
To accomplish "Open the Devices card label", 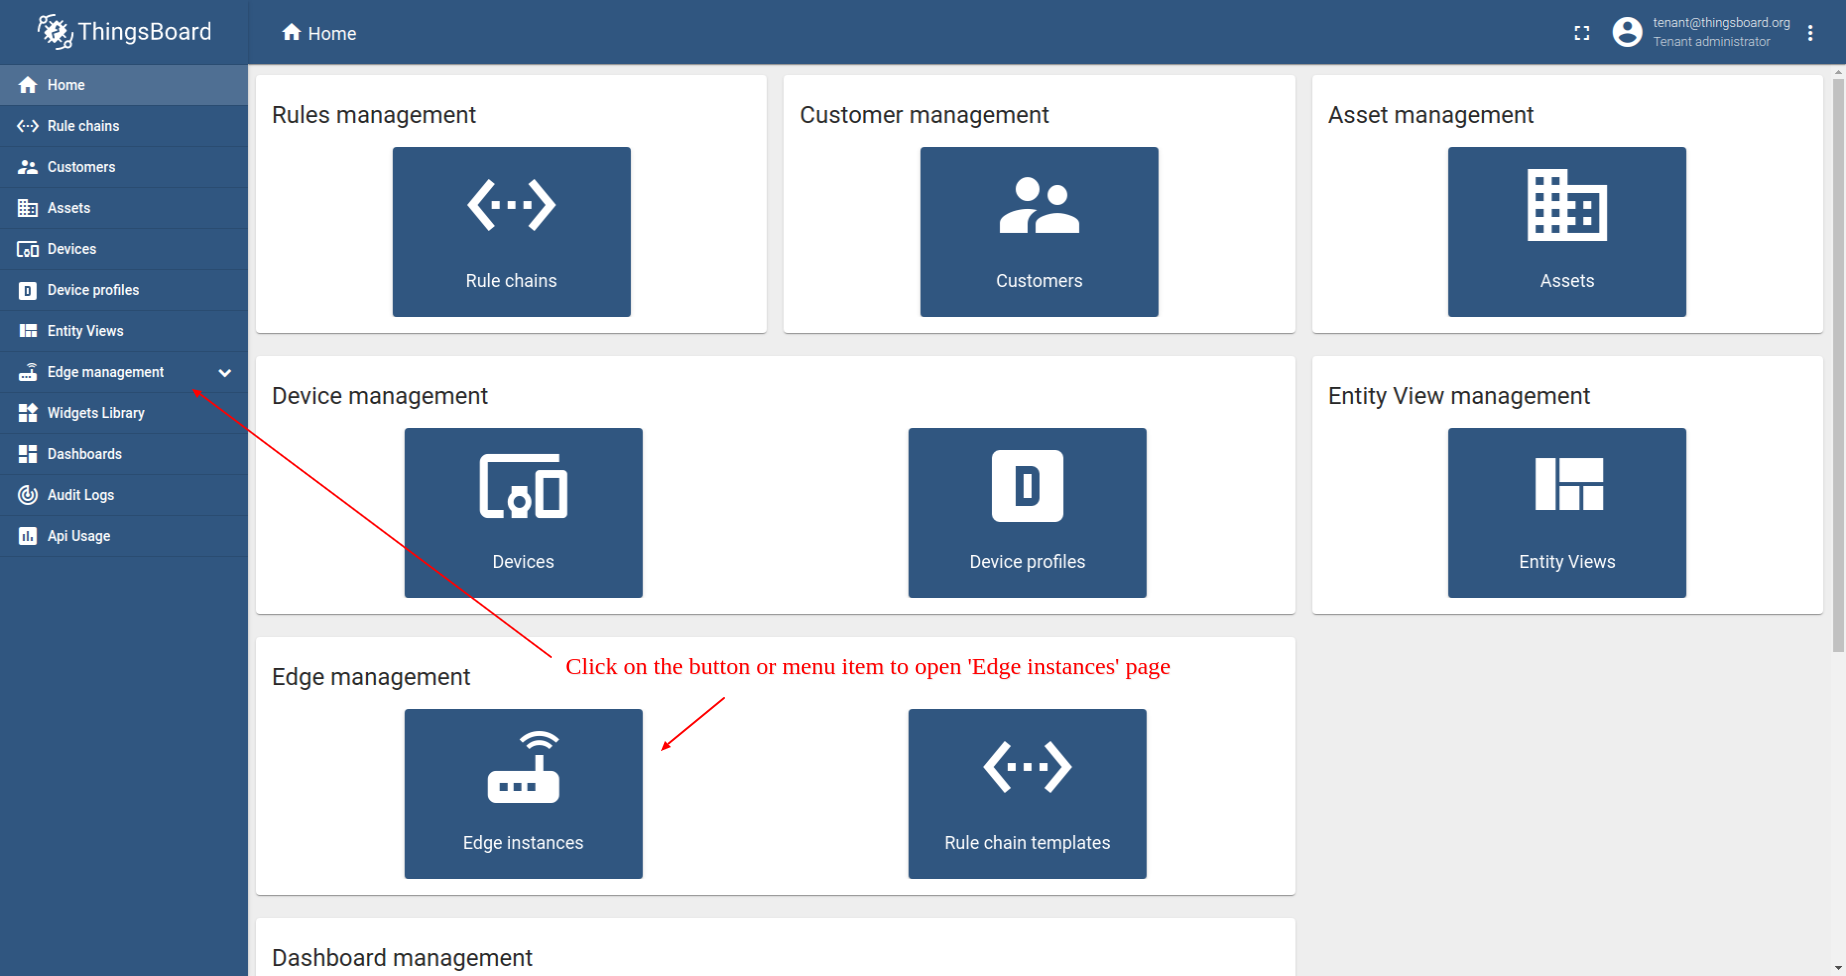I will pyautogui.click(x=523, y=562).
